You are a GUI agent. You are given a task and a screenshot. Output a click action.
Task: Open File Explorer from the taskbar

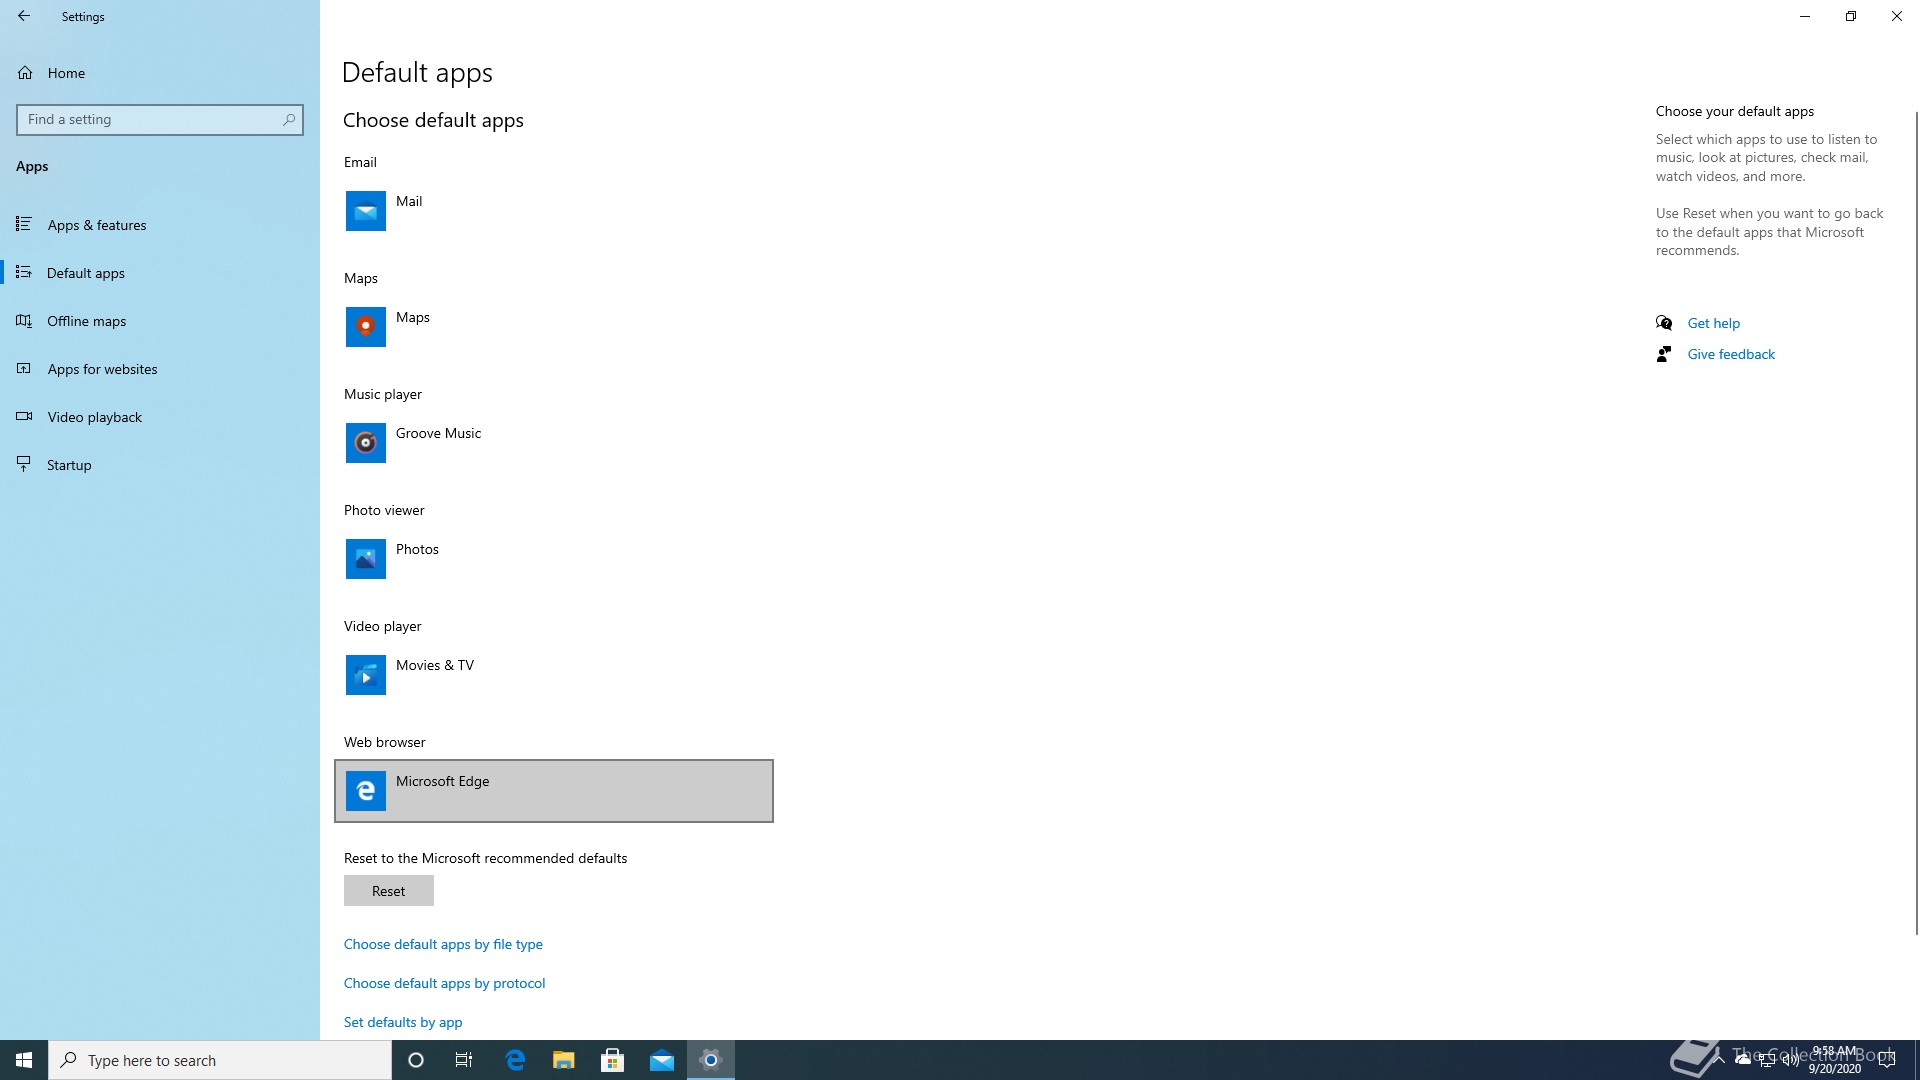(564, 1060)
